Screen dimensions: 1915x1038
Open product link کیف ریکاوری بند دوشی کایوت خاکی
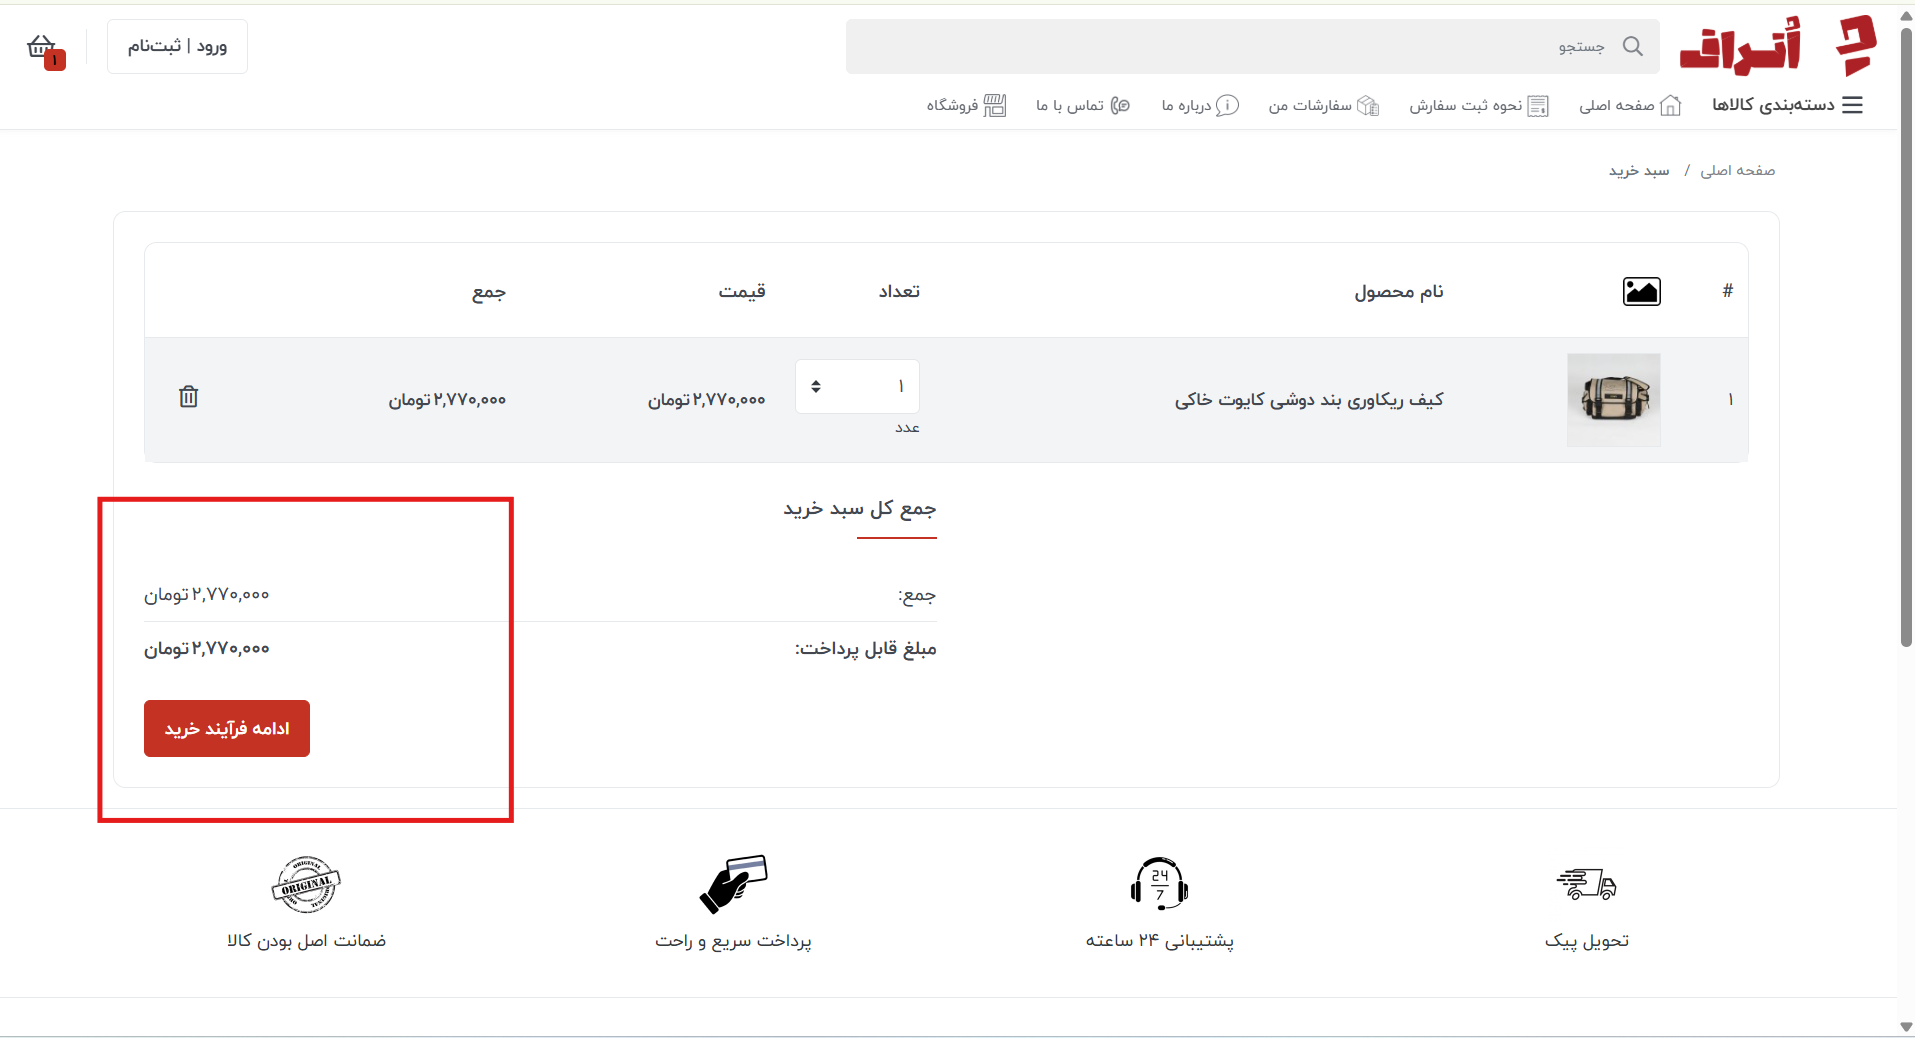tap(1309, 400)
